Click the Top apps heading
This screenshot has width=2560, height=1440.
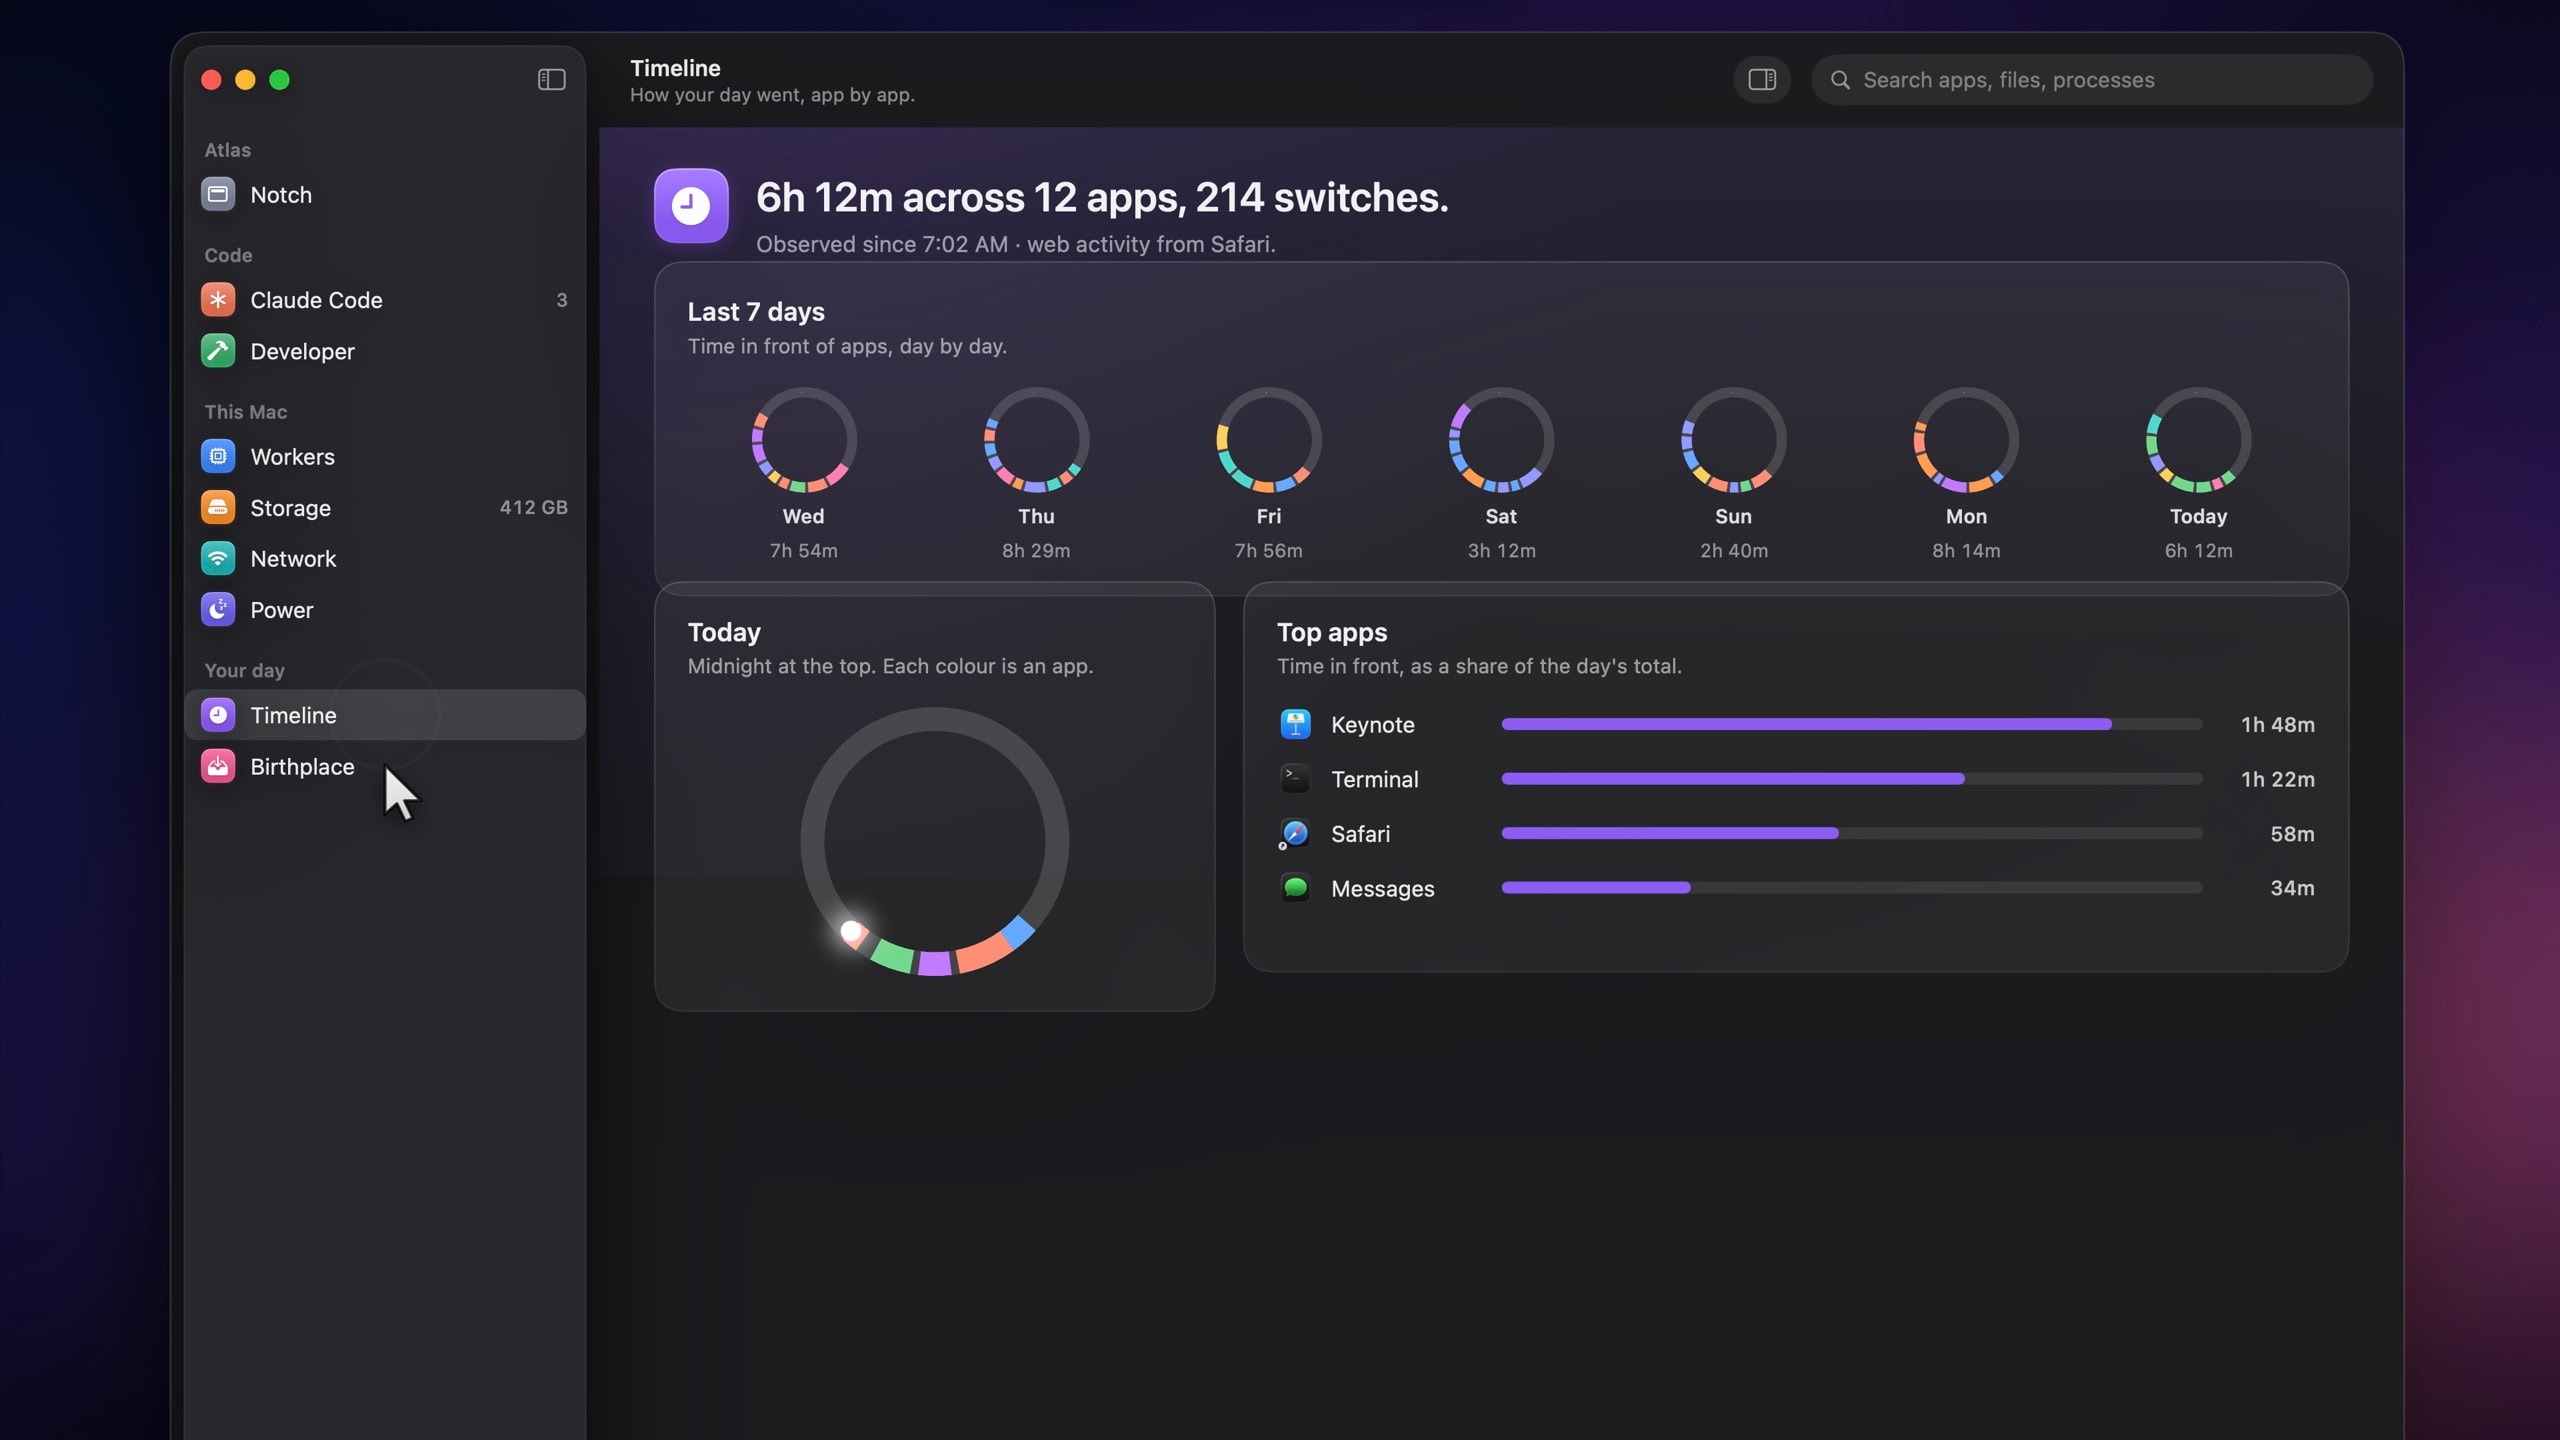tap(1332, 632)
